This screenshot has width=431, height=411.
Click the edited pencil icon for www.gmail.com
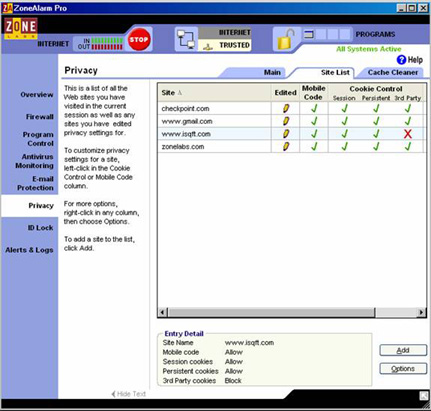pyautogui.click(x=286, y=121)
